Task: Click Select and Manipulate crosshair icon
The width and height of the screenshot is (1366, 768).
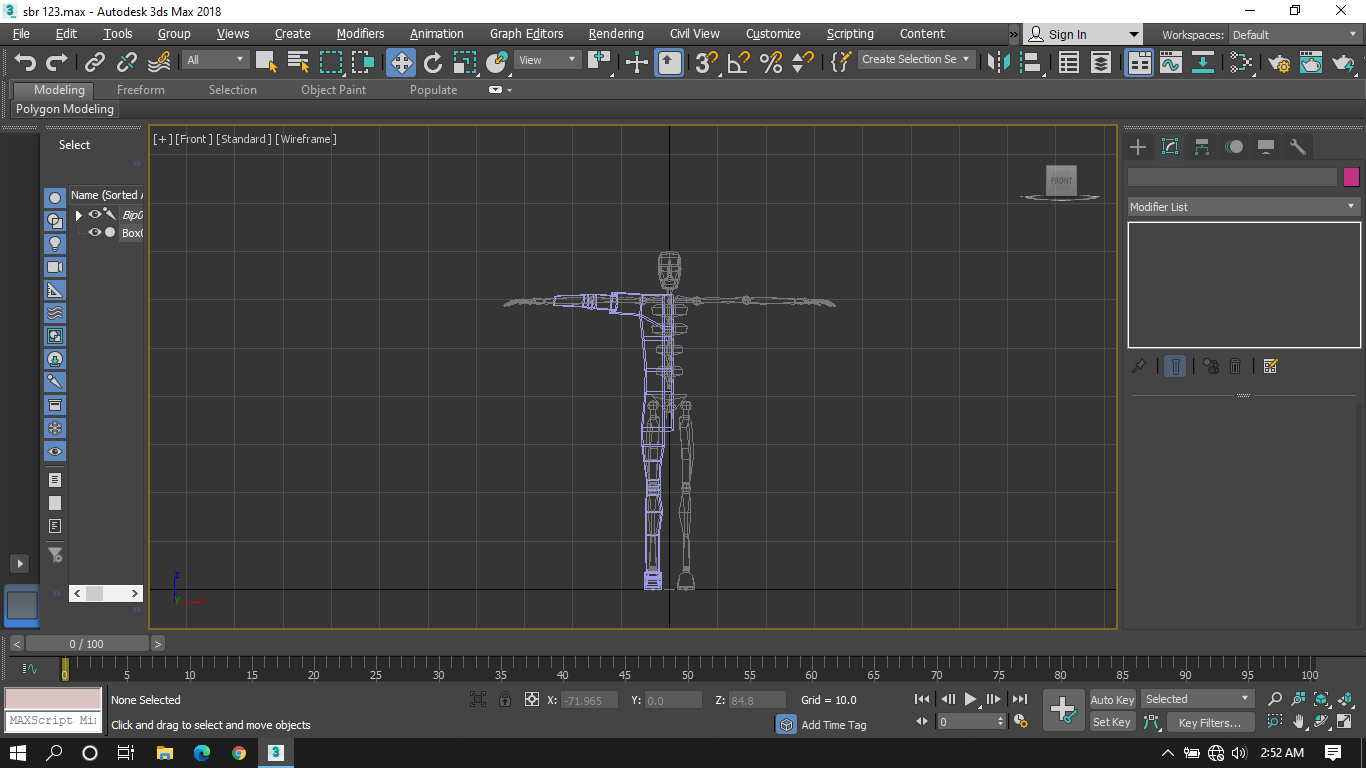Action: (636, 63)
